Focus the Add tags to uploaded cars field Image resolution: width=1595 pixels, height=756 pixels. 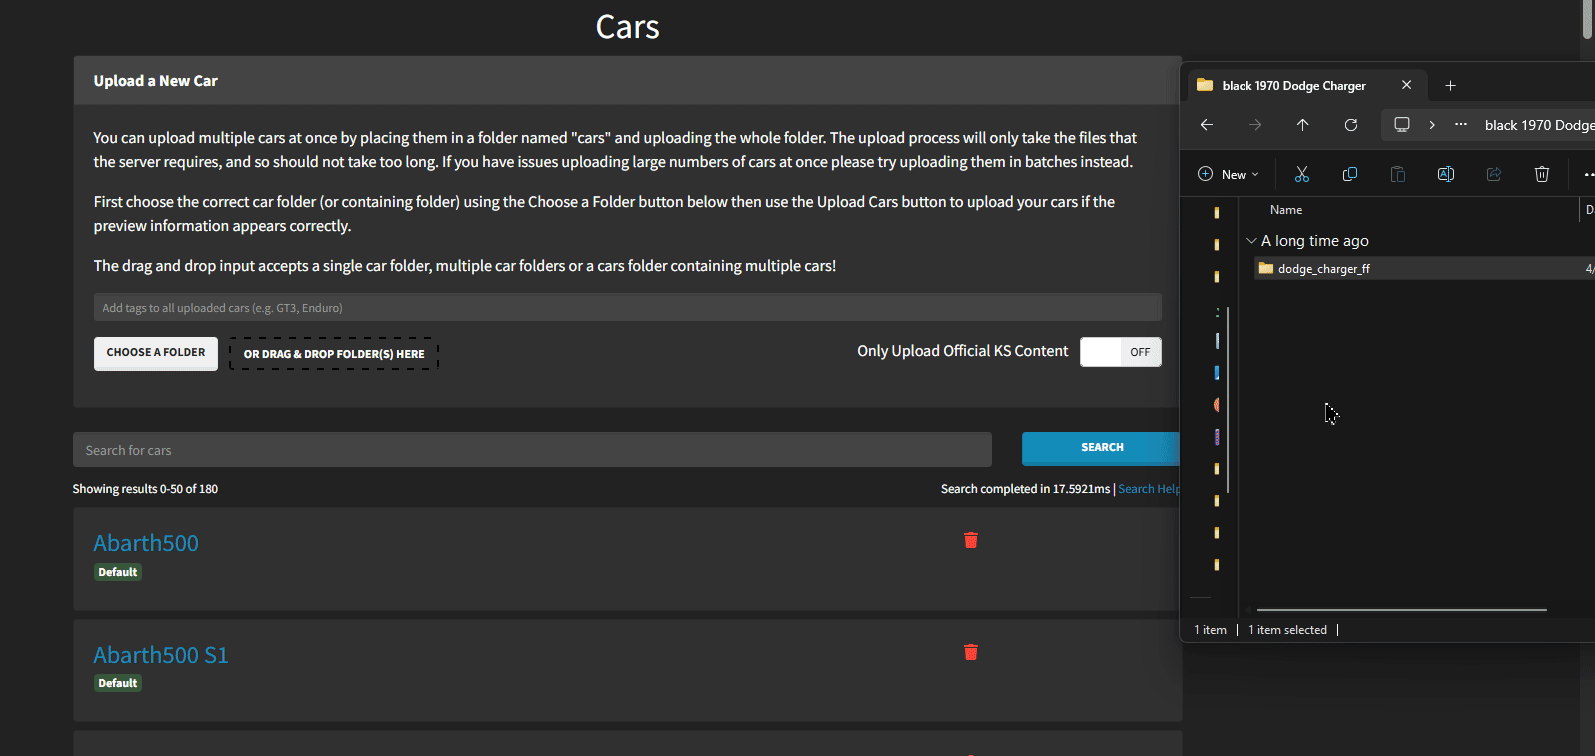coord(628,307)
